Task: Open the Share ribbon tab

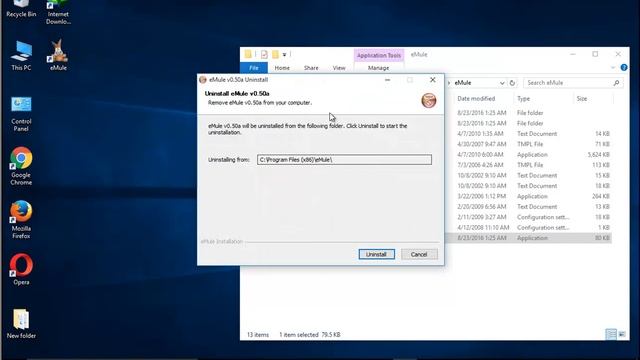Action: coord(311,68)
